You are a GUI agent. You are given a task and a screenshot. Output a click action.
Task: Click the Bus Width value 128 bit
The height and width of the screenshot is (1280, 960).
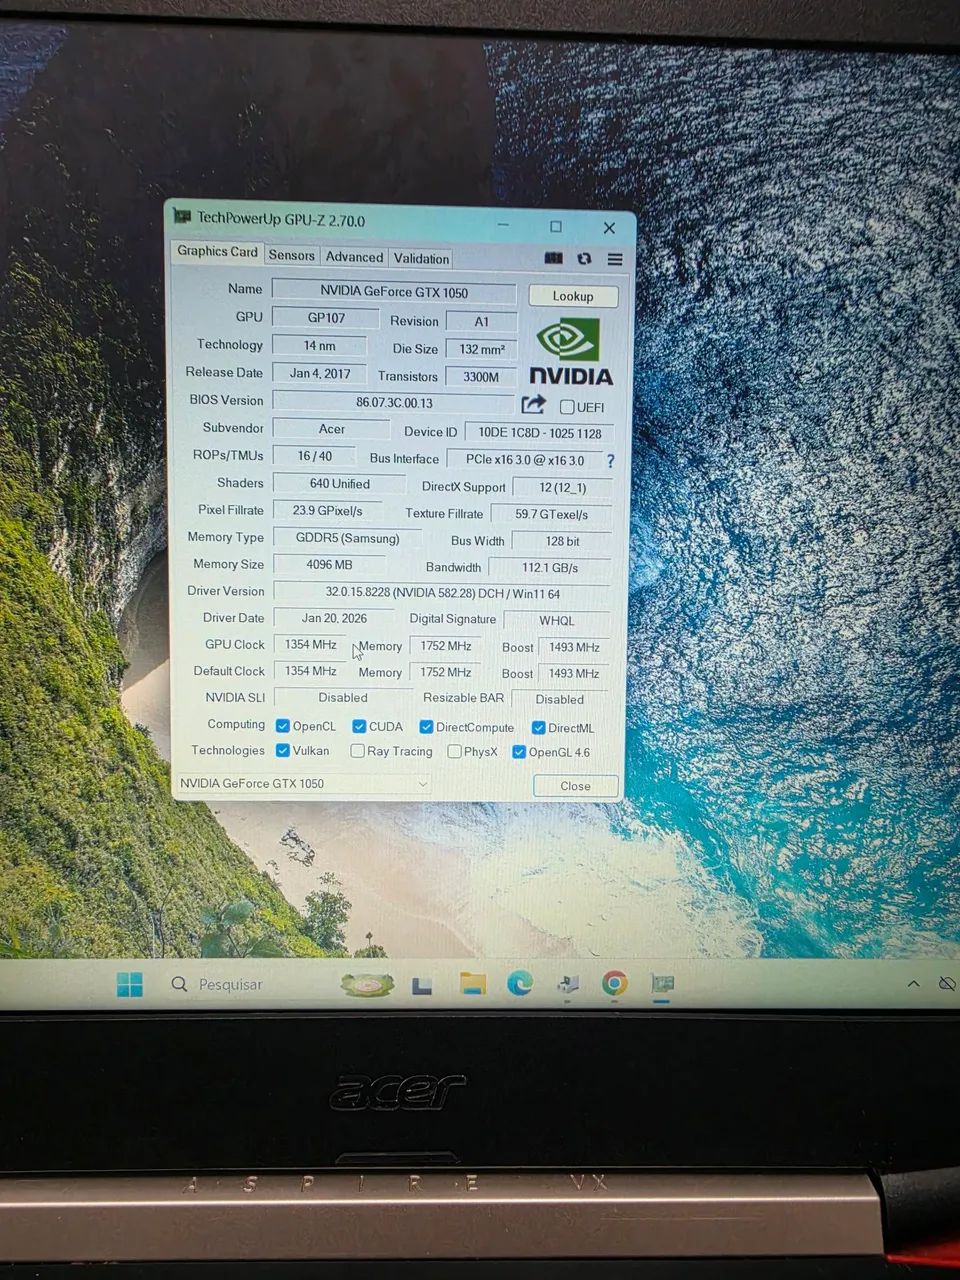tap(562, 541)
